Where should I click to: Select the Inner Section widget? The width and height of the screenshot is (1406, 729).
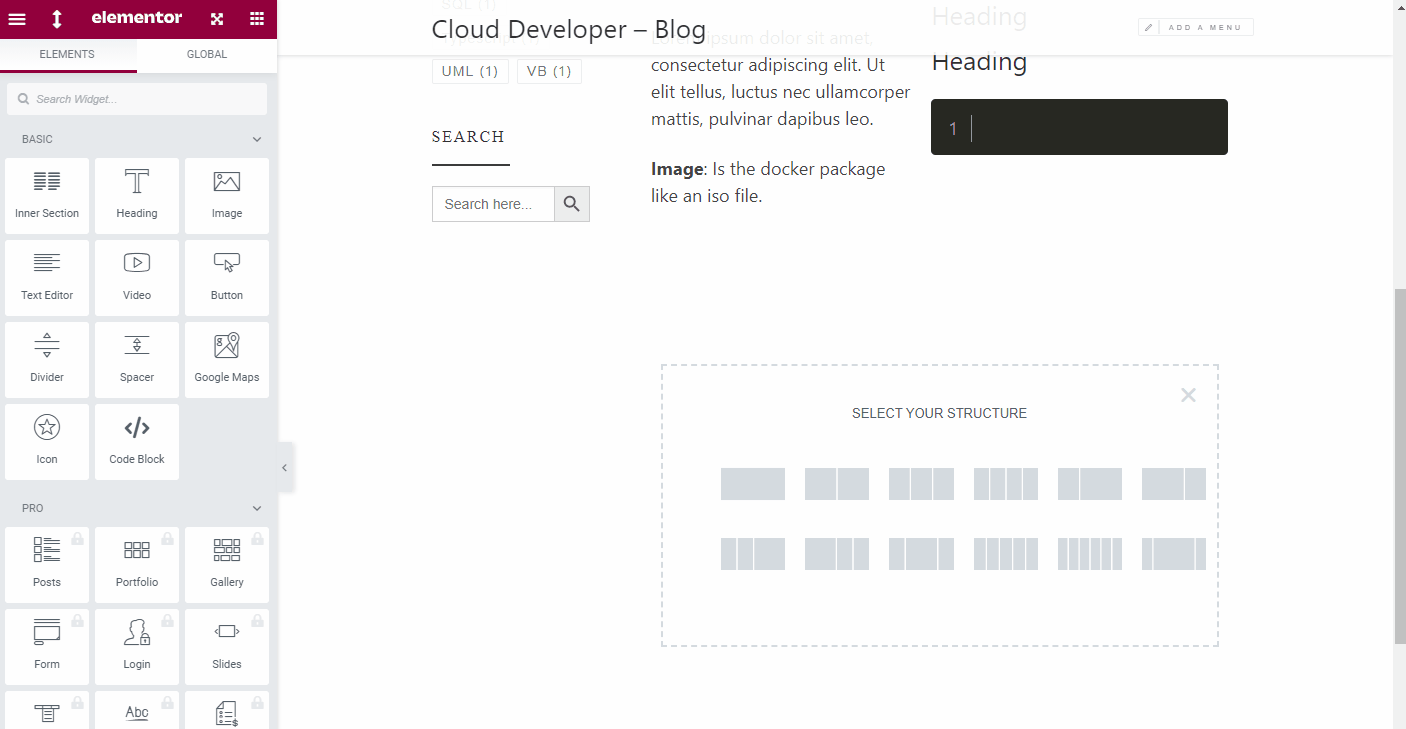pyautogui.click(x=47, y=196)
